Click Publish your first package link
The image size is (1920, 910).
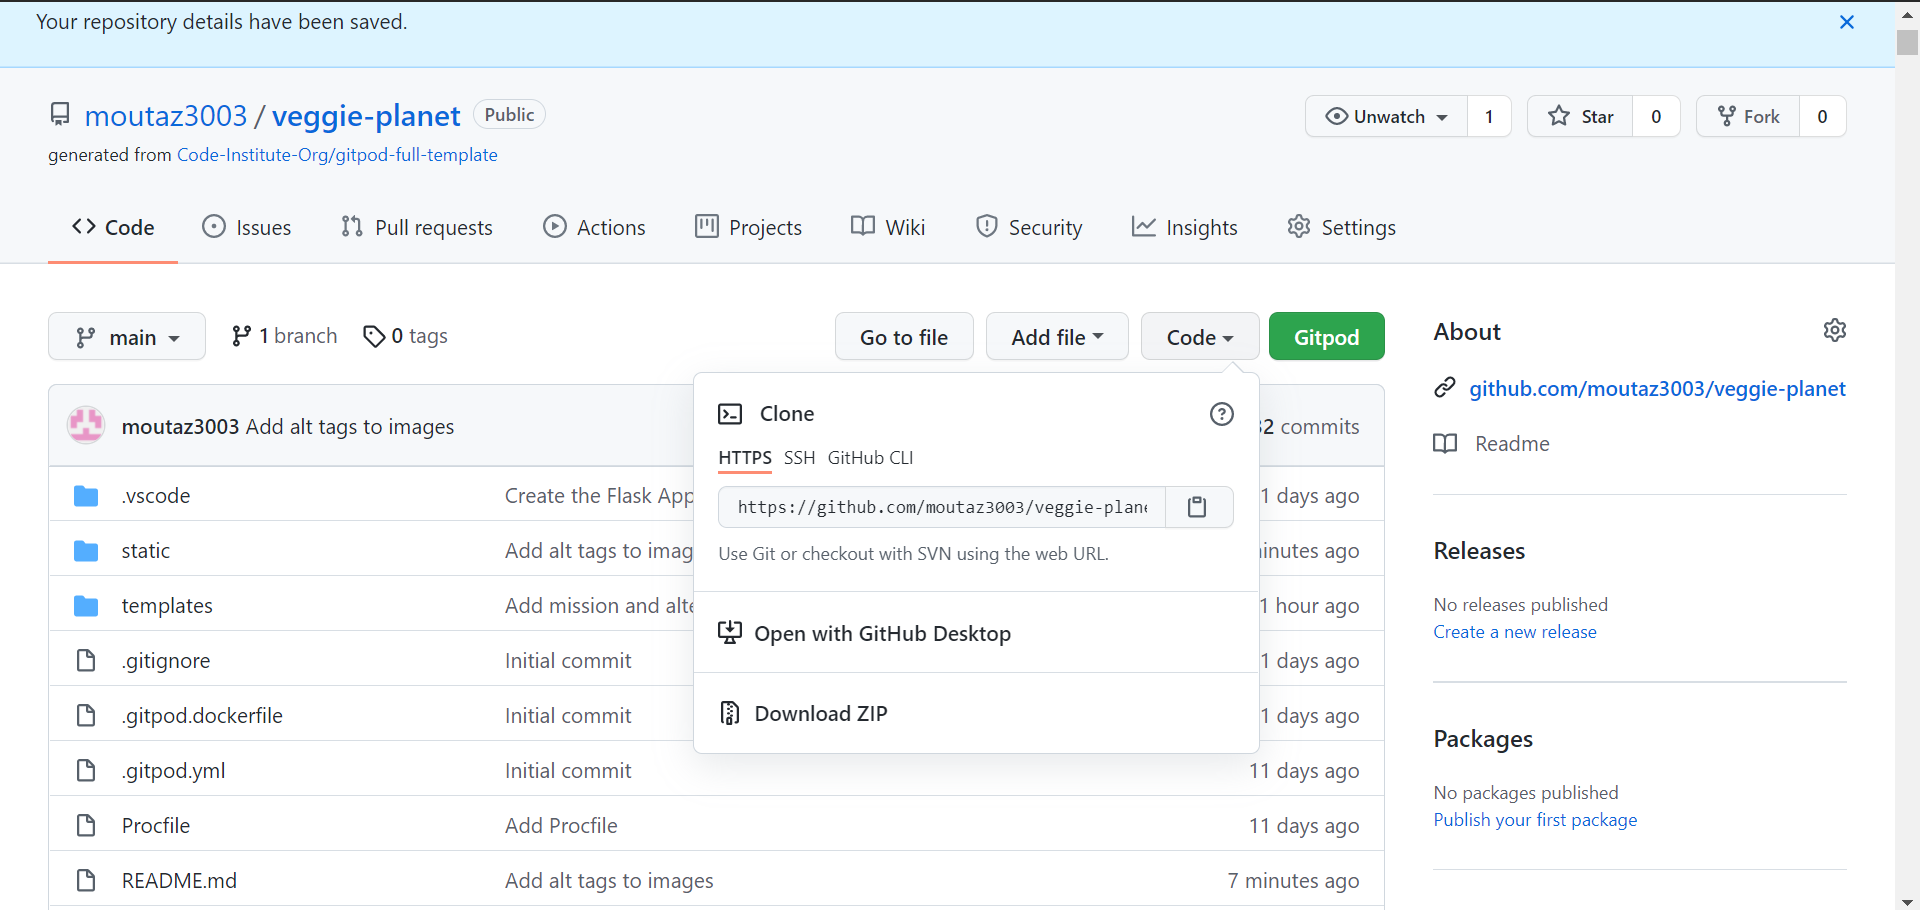[x=1535, y=820]
